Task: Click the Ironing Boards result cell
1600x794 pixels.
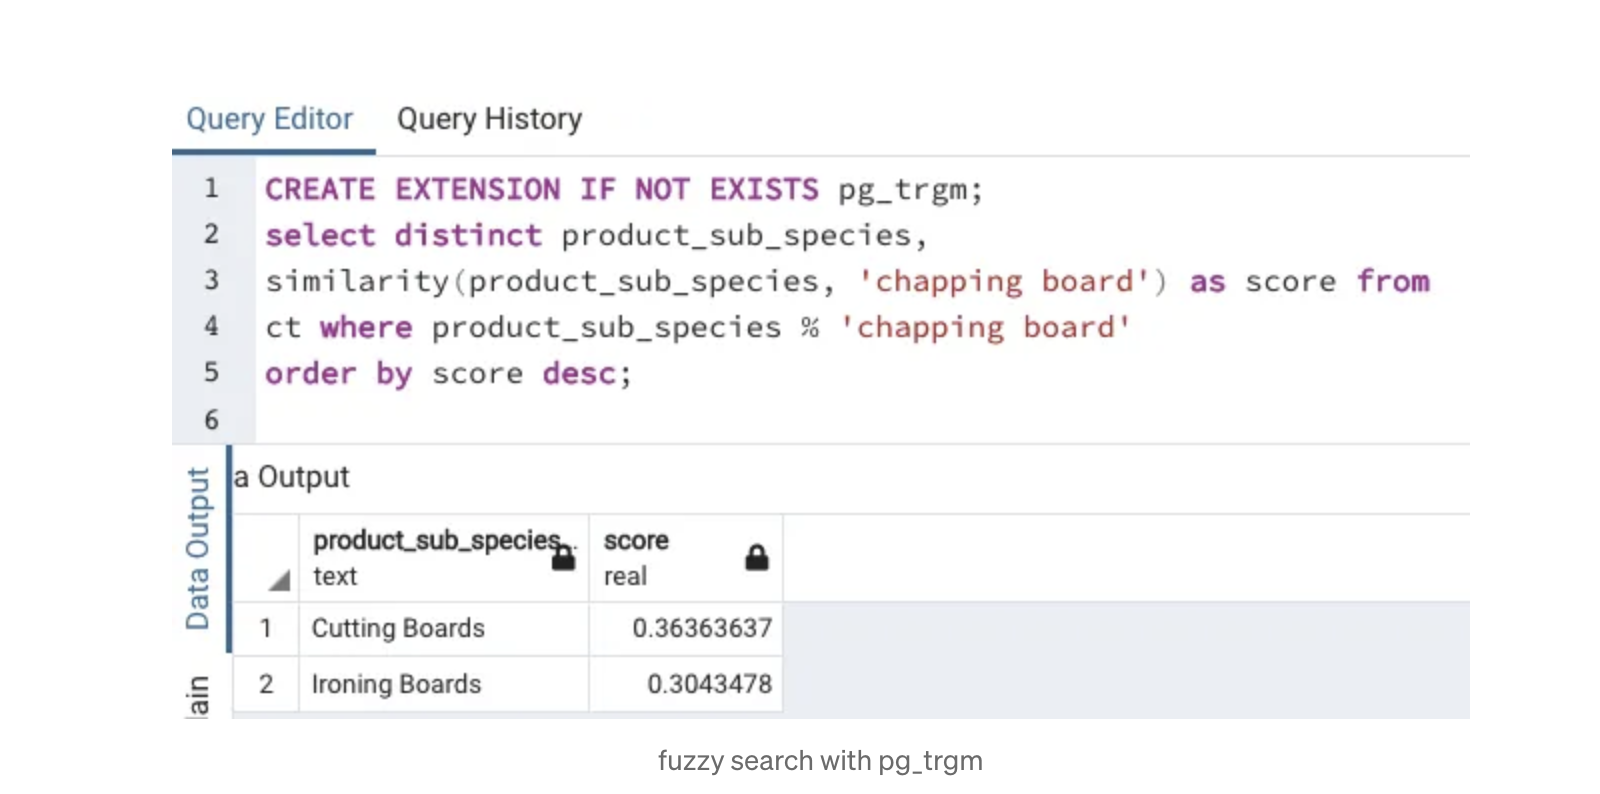Action: click(x=396, y=684)
